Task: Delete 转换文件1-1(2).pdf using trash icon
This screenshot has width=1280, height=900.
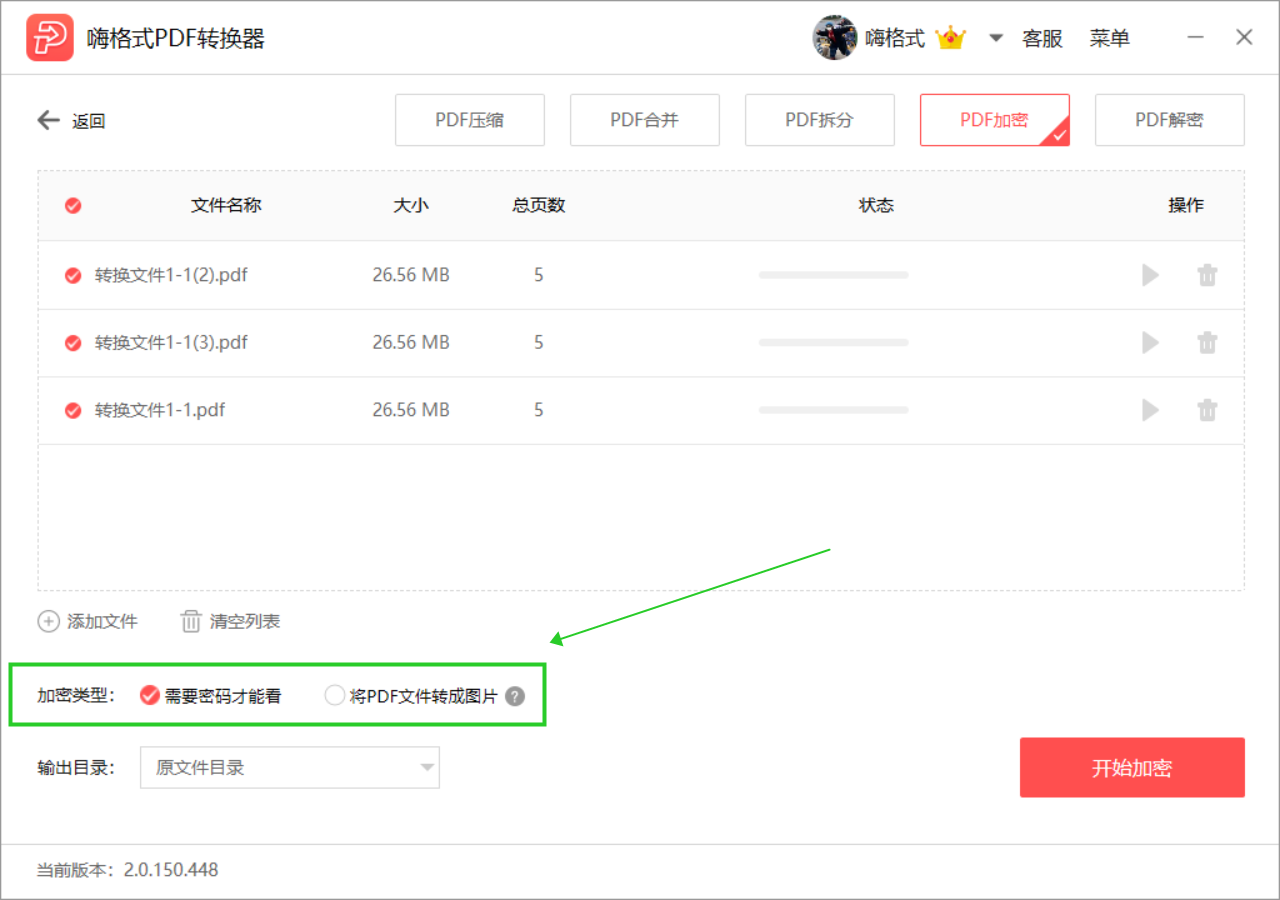Action: point(1208,275)
